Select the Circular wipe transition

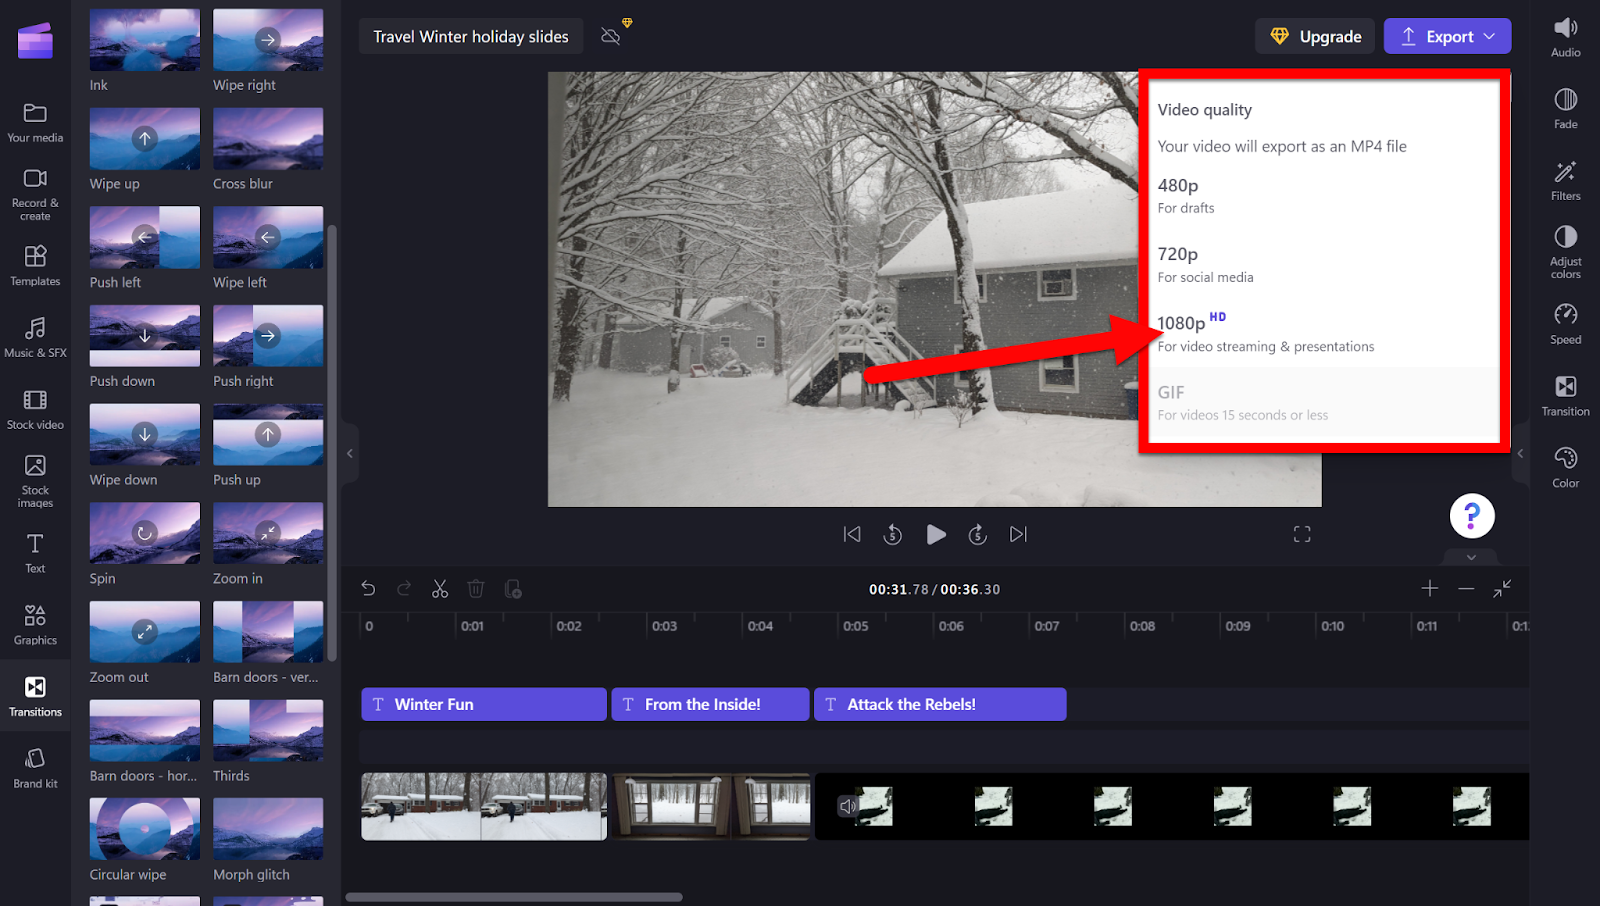(145, 829)
